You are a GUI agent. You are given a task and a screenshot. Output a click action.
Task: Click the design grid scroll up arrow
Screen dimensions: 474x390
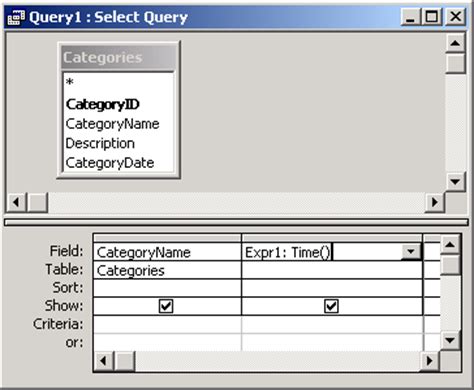tap(450, 245)
